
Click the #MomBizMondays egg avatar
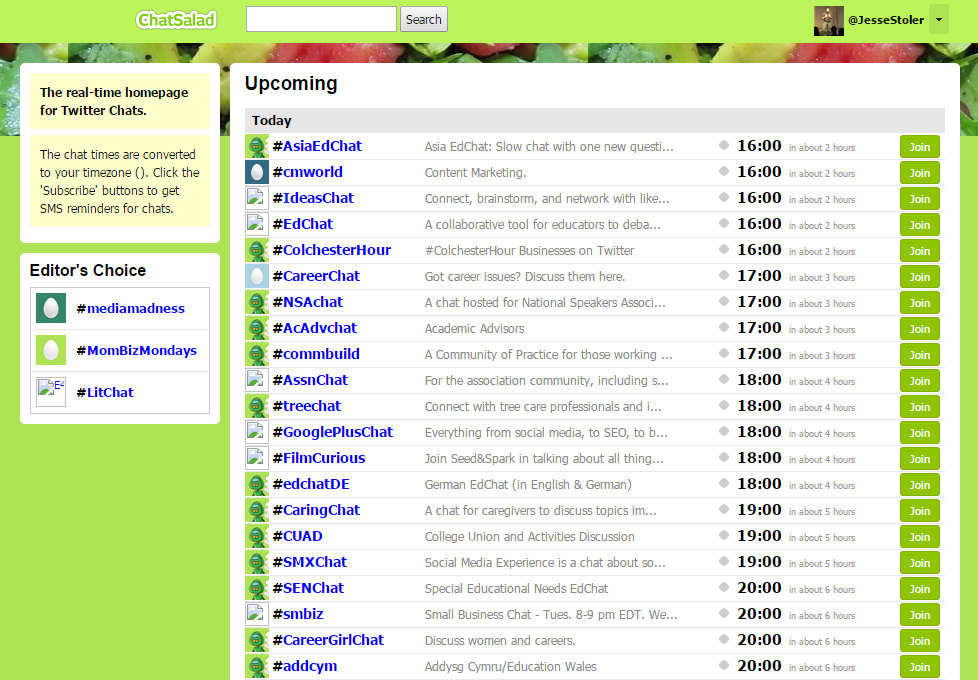point(51,351)
